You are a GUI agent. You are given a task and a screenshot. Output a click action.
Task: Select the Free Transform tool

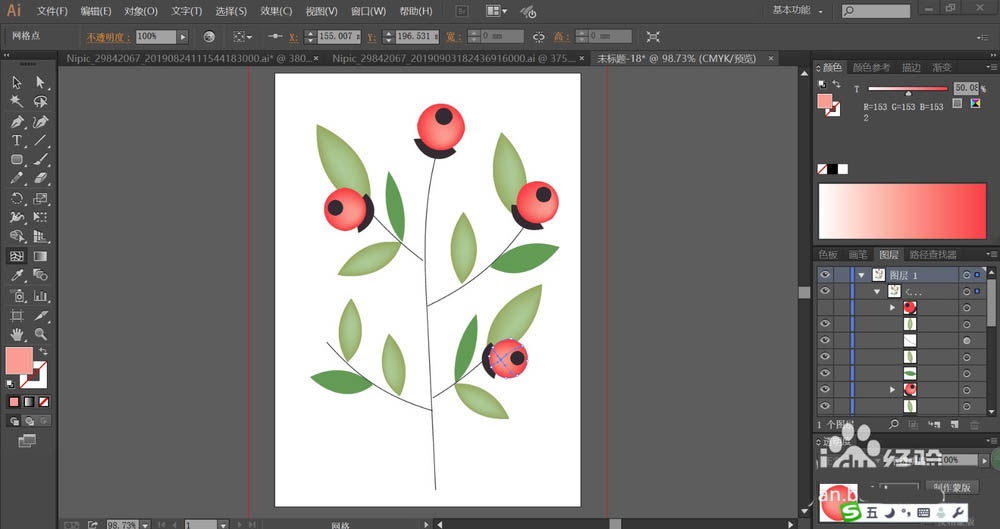pos(41,218)
